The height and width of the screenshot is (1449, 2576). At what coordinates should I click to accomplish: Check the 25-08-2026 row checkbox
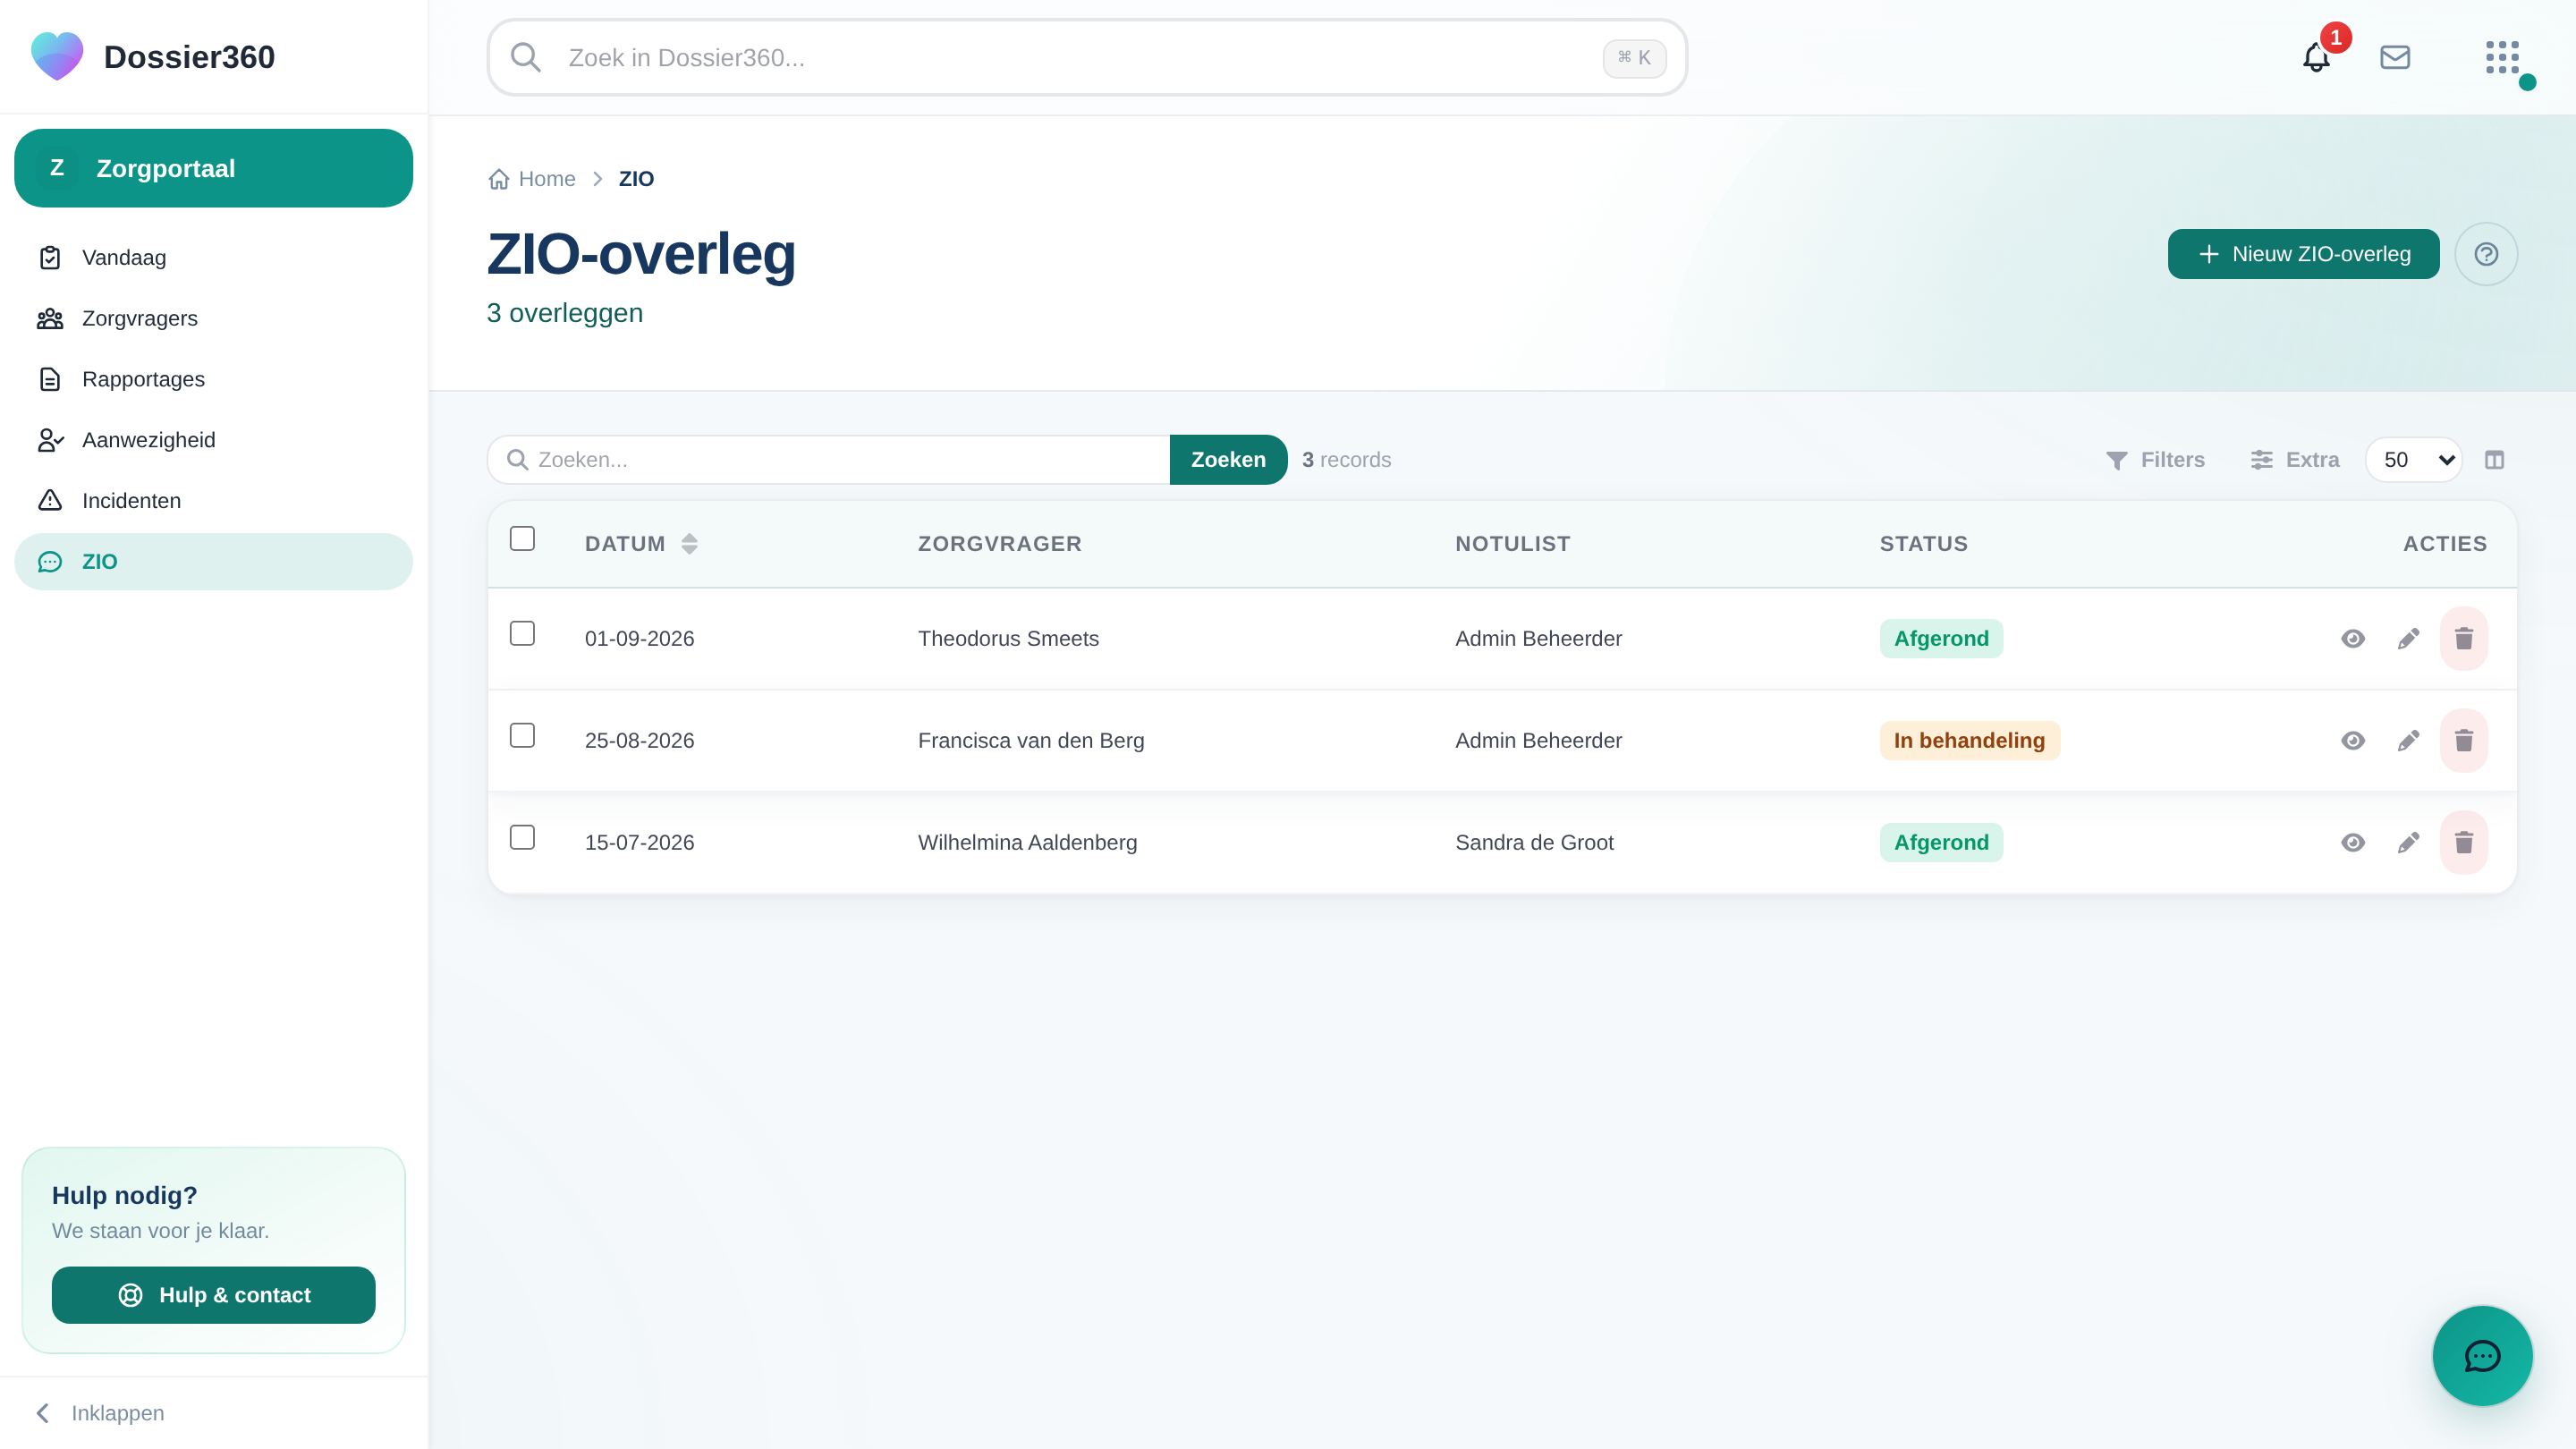click(522, 736)
